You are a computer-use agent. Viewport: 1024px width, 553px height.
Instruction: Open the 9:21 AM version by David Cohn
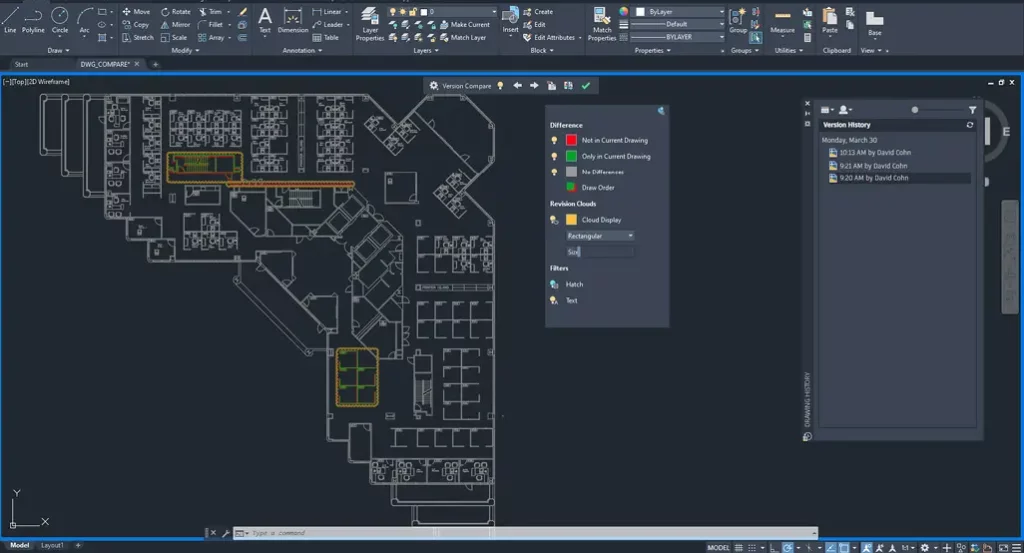tap(867, 166)
